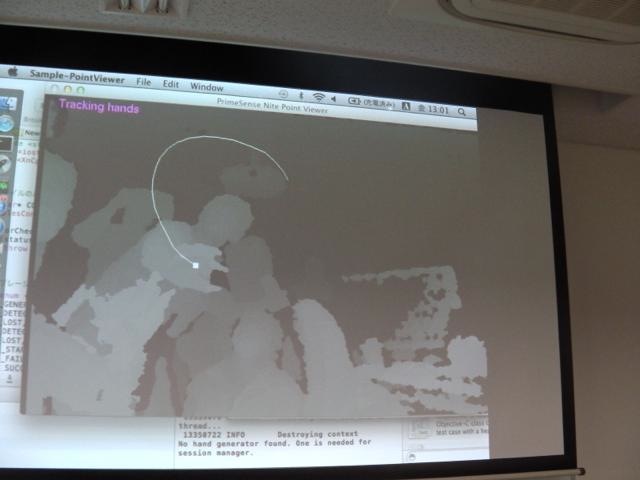Close the PrimeSense Nite Point Viewer window
This screenshot has height=480, width=640.
pos(54,90)
